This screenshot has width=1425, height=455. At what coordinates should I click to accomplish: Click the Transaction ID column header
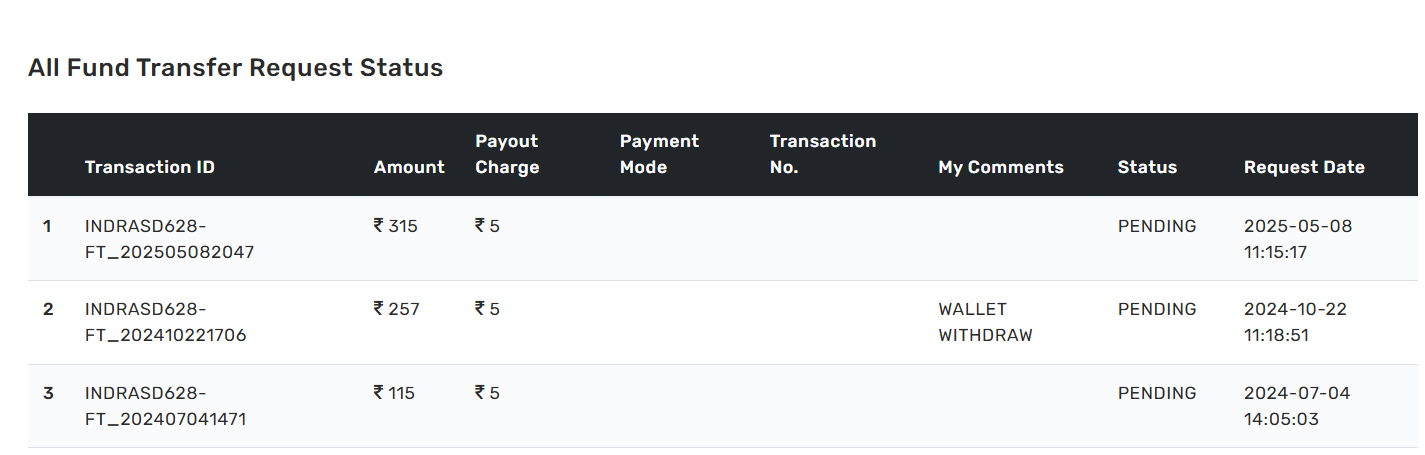[149, 167]
